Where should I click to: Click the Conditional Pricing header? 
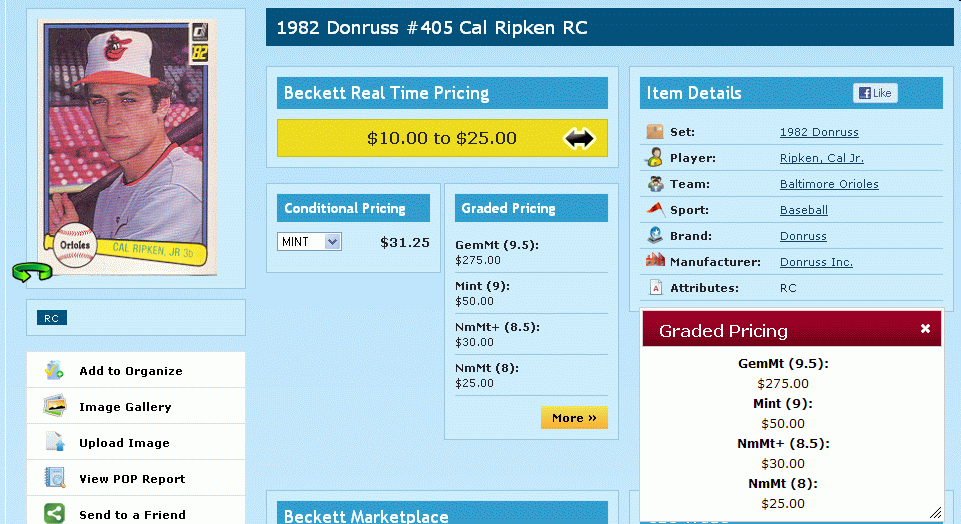(353, 208)
